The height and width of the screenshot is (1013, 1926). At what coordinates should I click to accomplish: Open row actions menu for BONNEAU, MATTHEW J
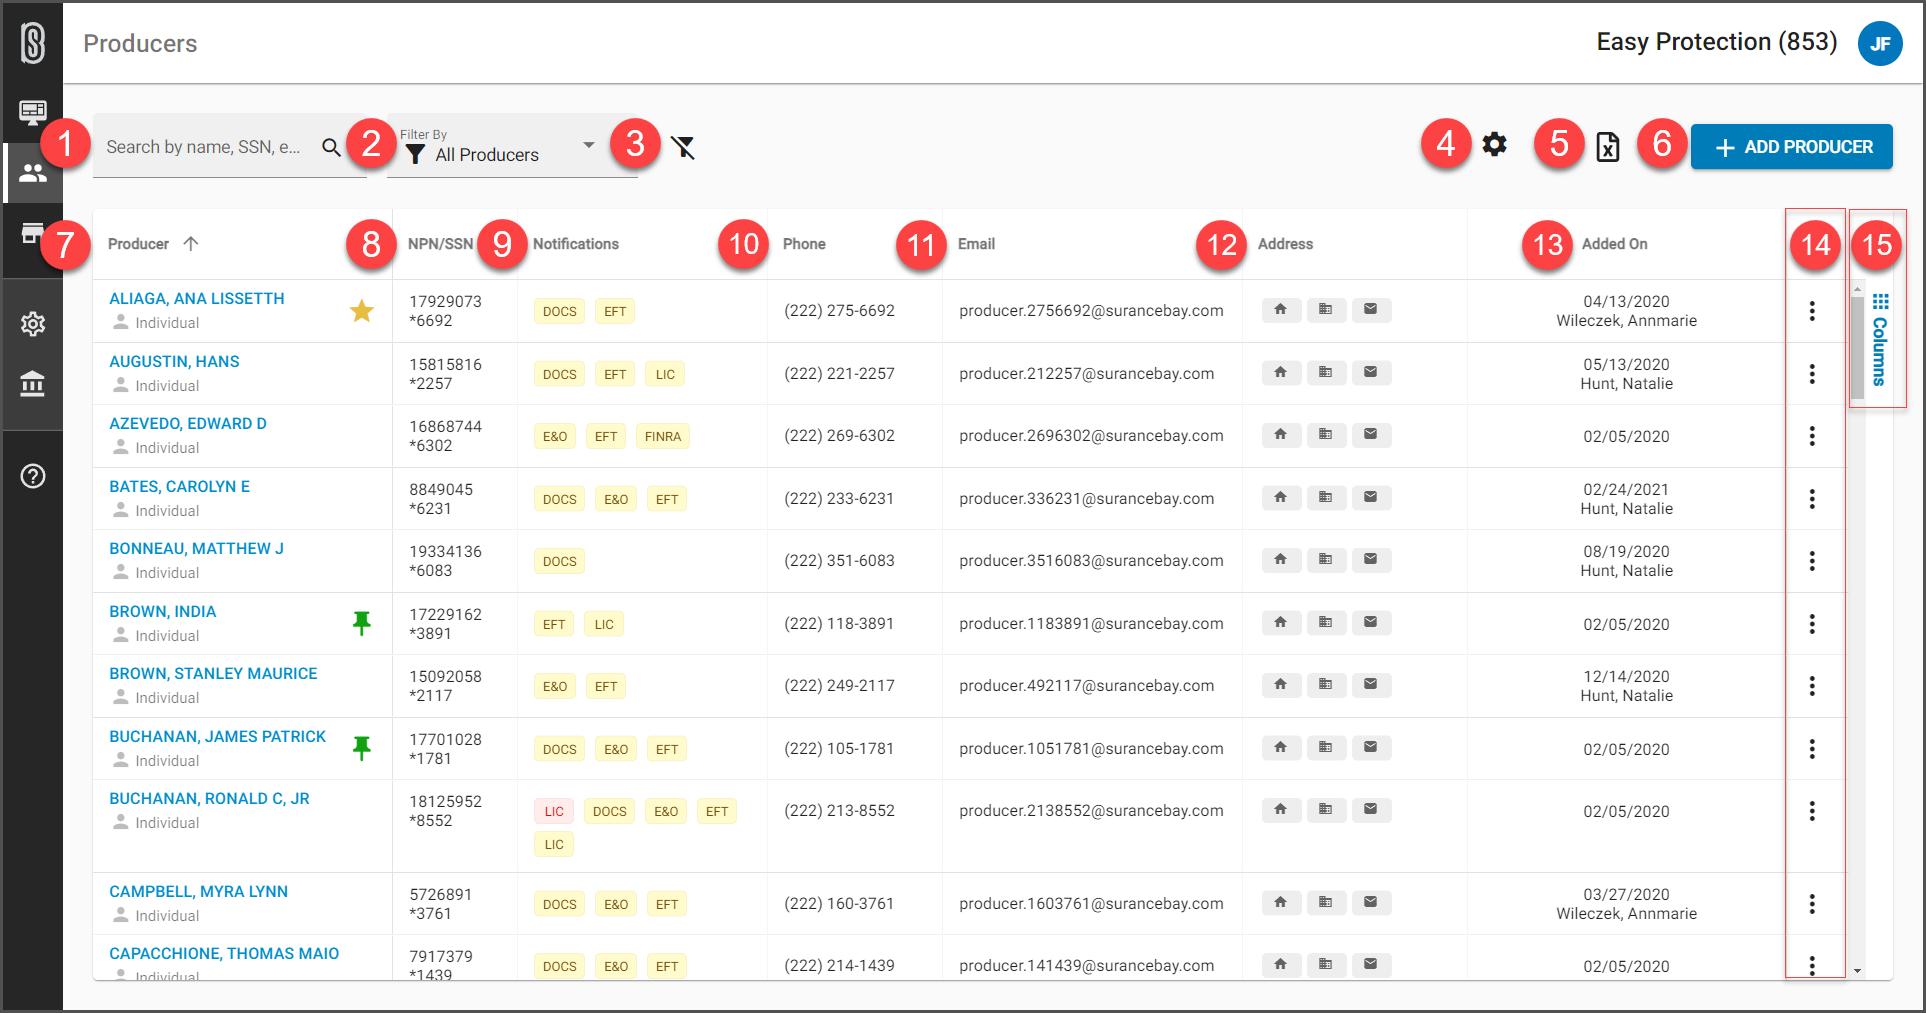(x=1812, y=561)
